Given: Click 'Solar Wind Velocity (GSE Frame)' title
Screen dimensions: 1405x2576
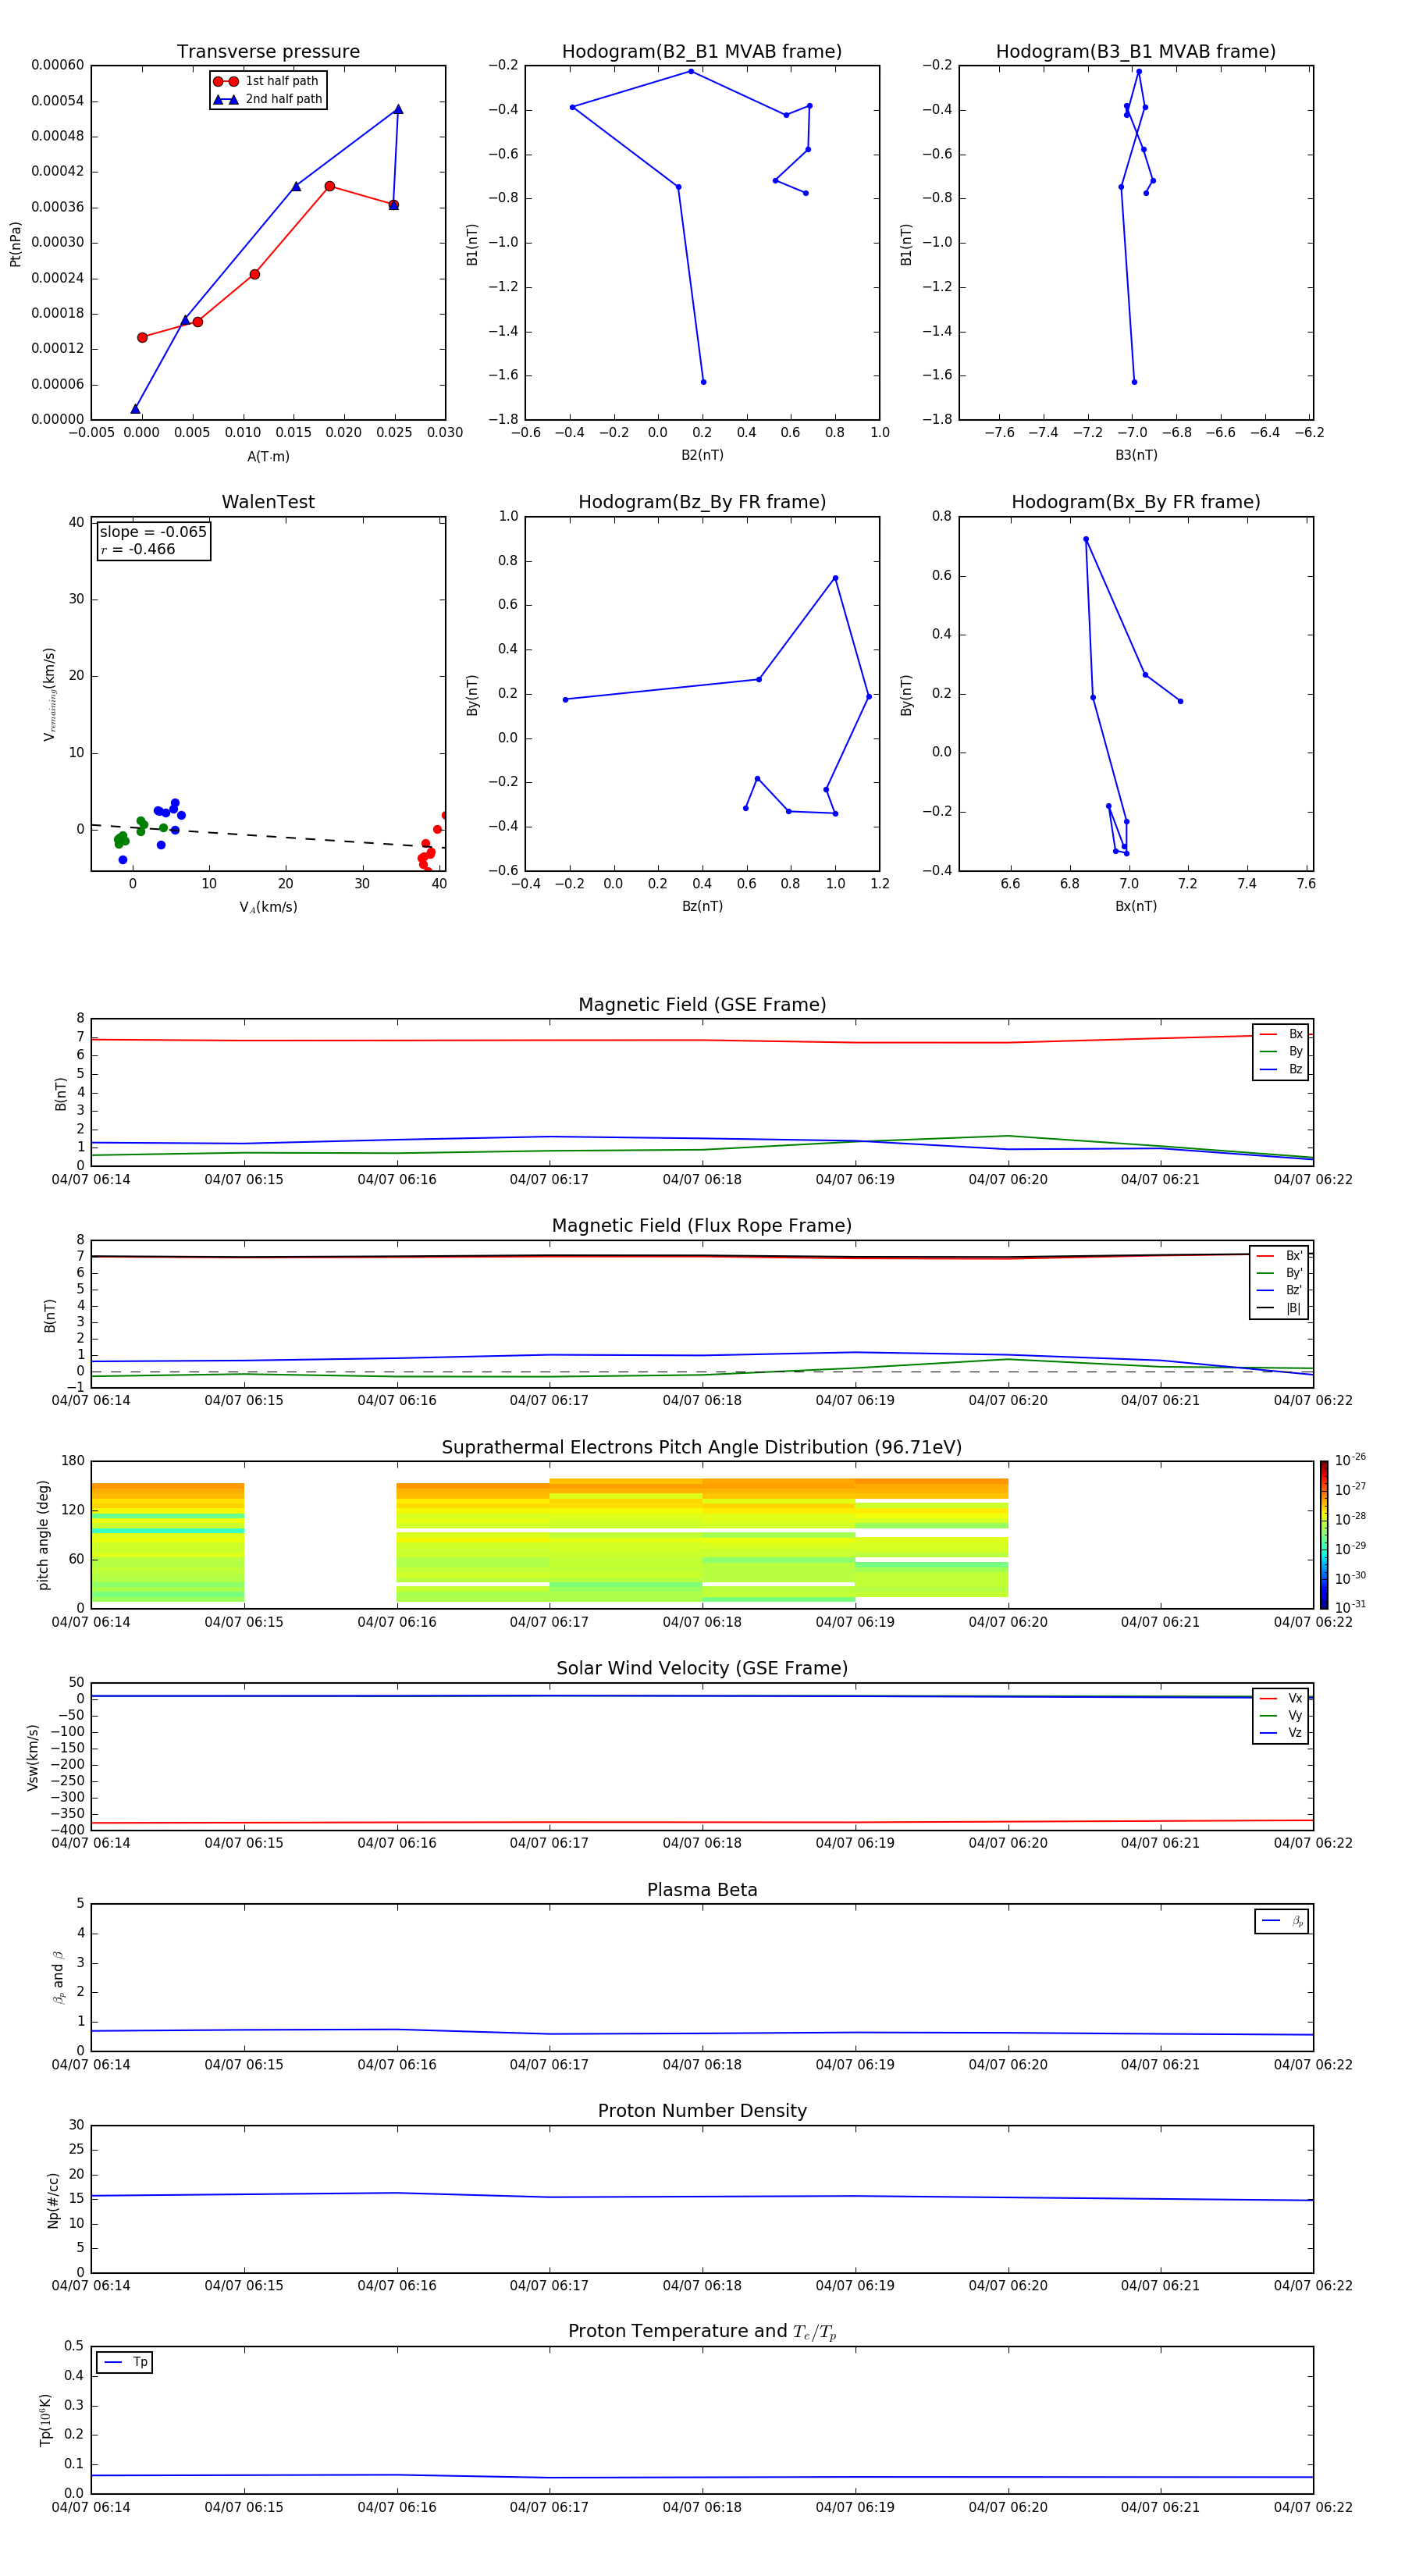Looking at the screenshot, I should click(702, 1668).
